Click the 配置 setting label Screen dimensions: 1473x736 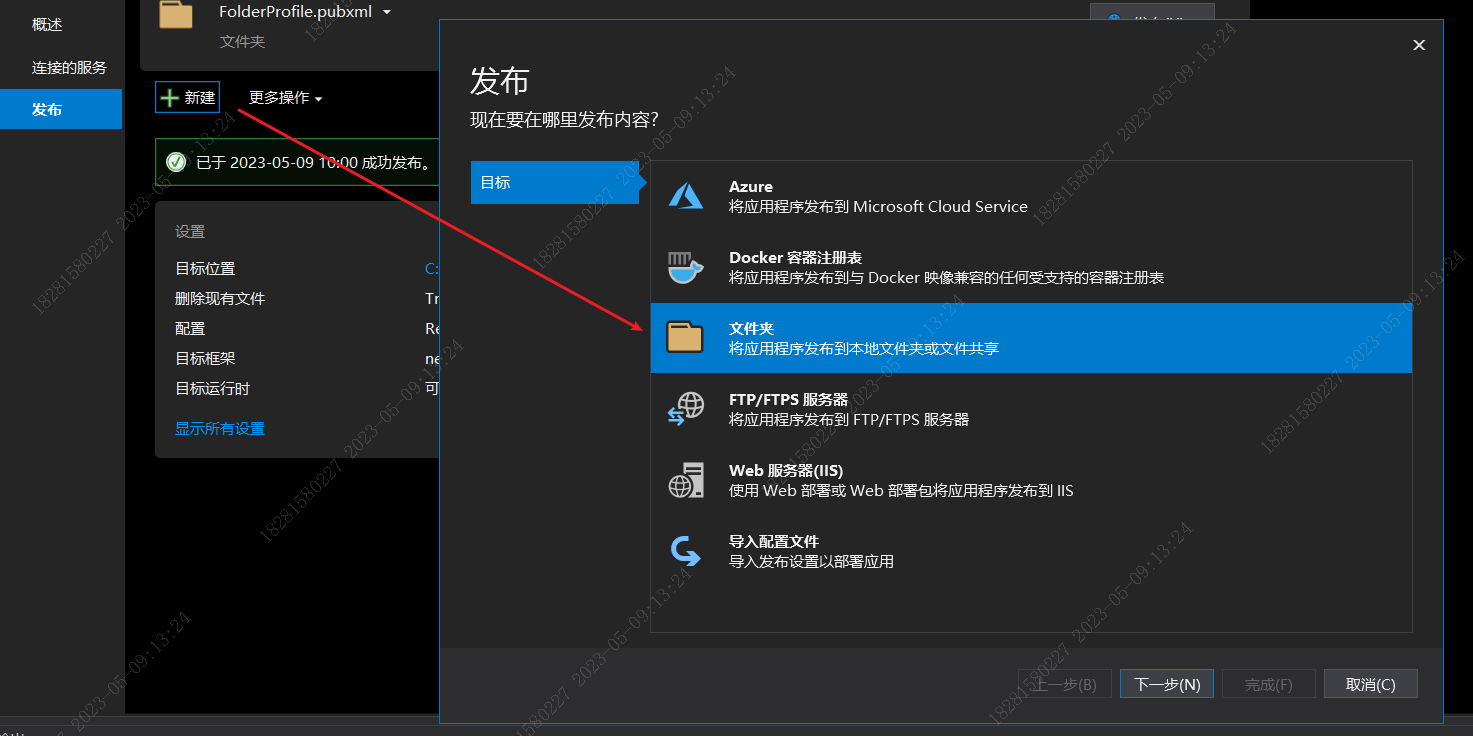(190, 328)
